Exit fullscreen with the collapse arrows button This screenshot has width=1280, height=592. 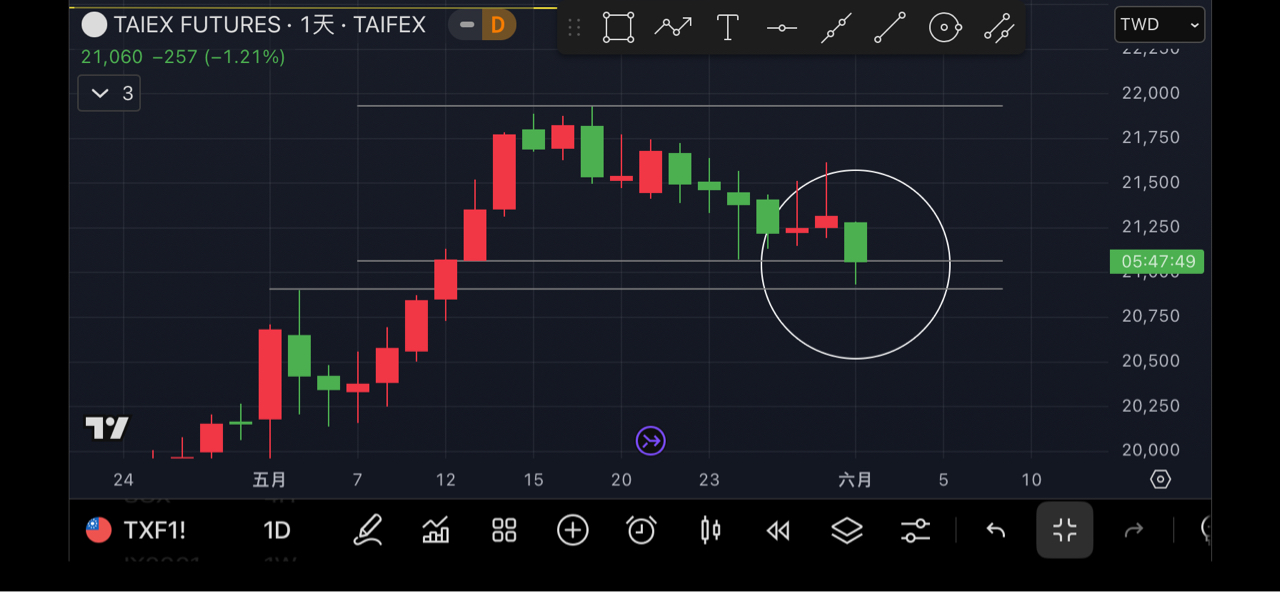click(1064, 530)
